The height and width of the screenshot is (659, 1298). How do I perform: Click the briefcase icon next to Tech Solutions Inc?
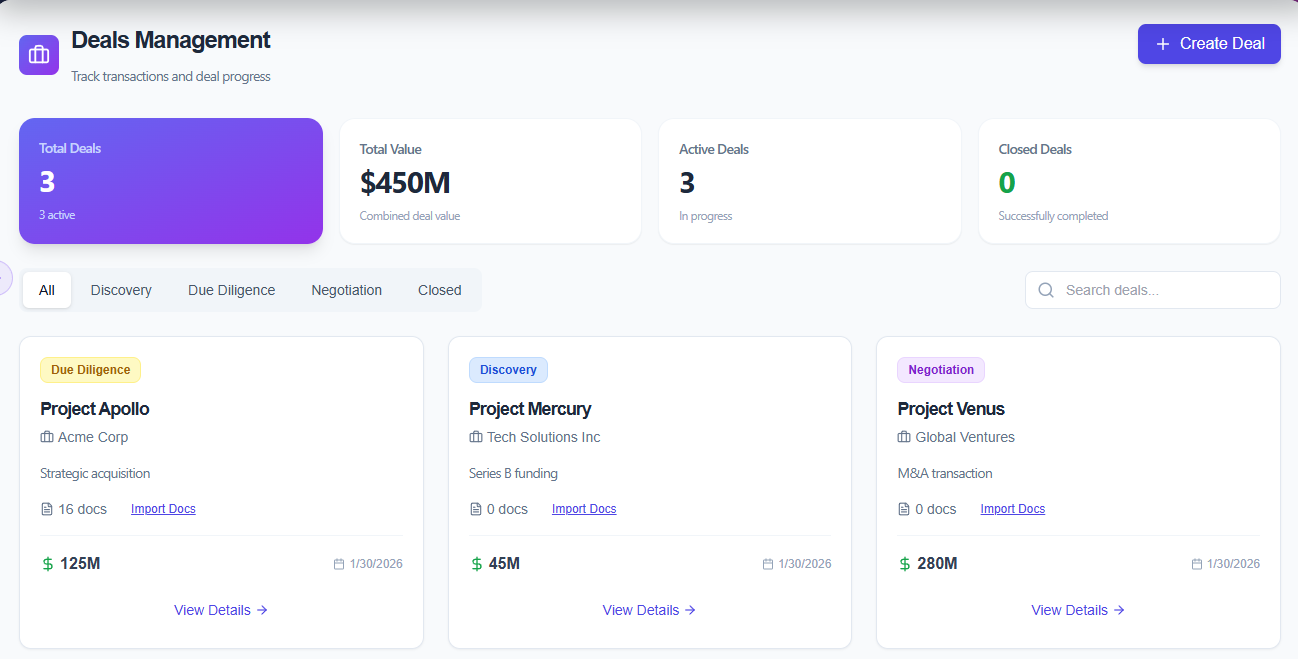[476, 437]
